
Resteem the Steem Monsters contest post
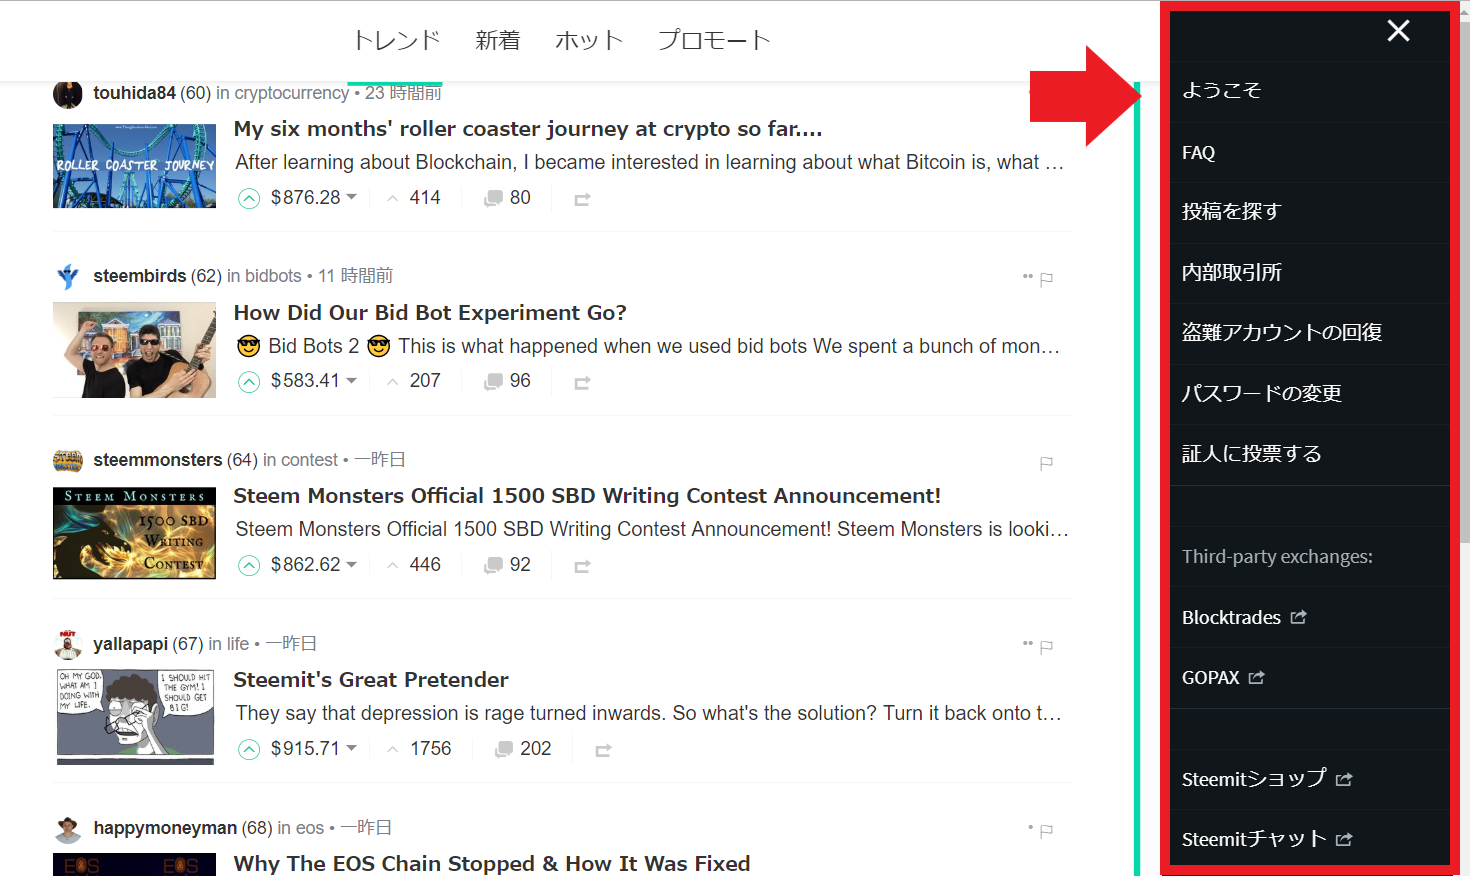tap(582, 567)
